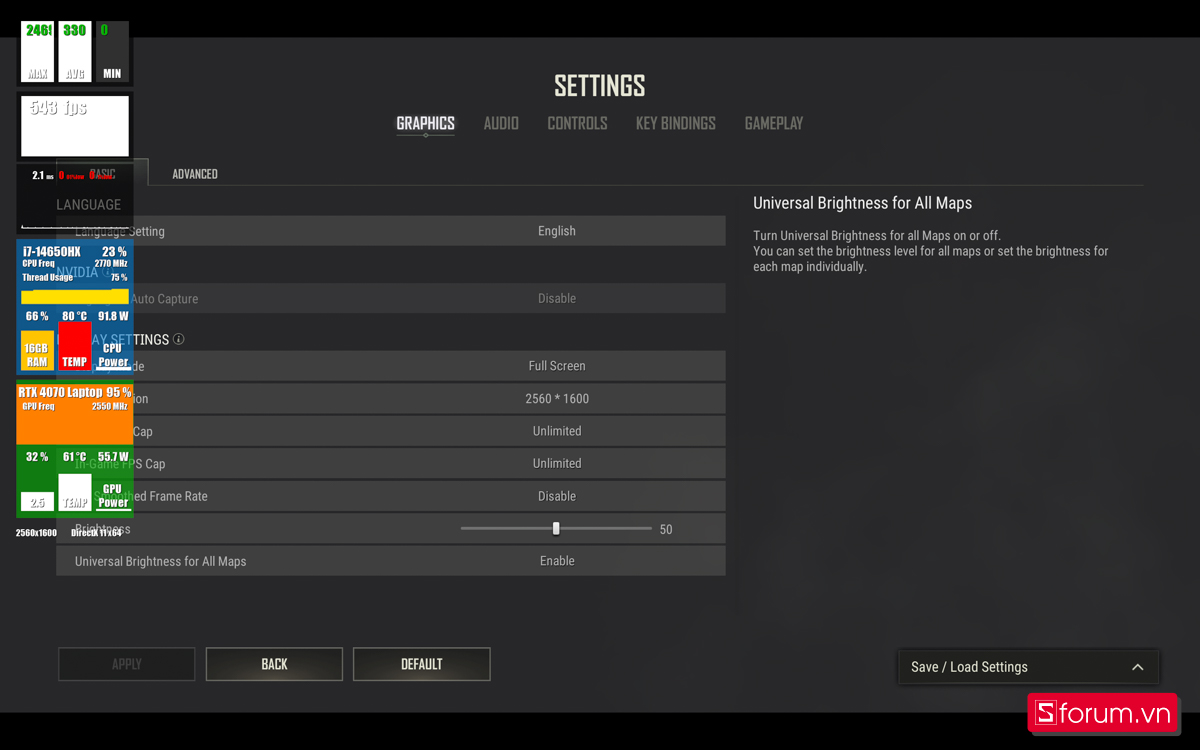Click the info icon beside DISPLAY SETTINGS

[x=179, y=339]
